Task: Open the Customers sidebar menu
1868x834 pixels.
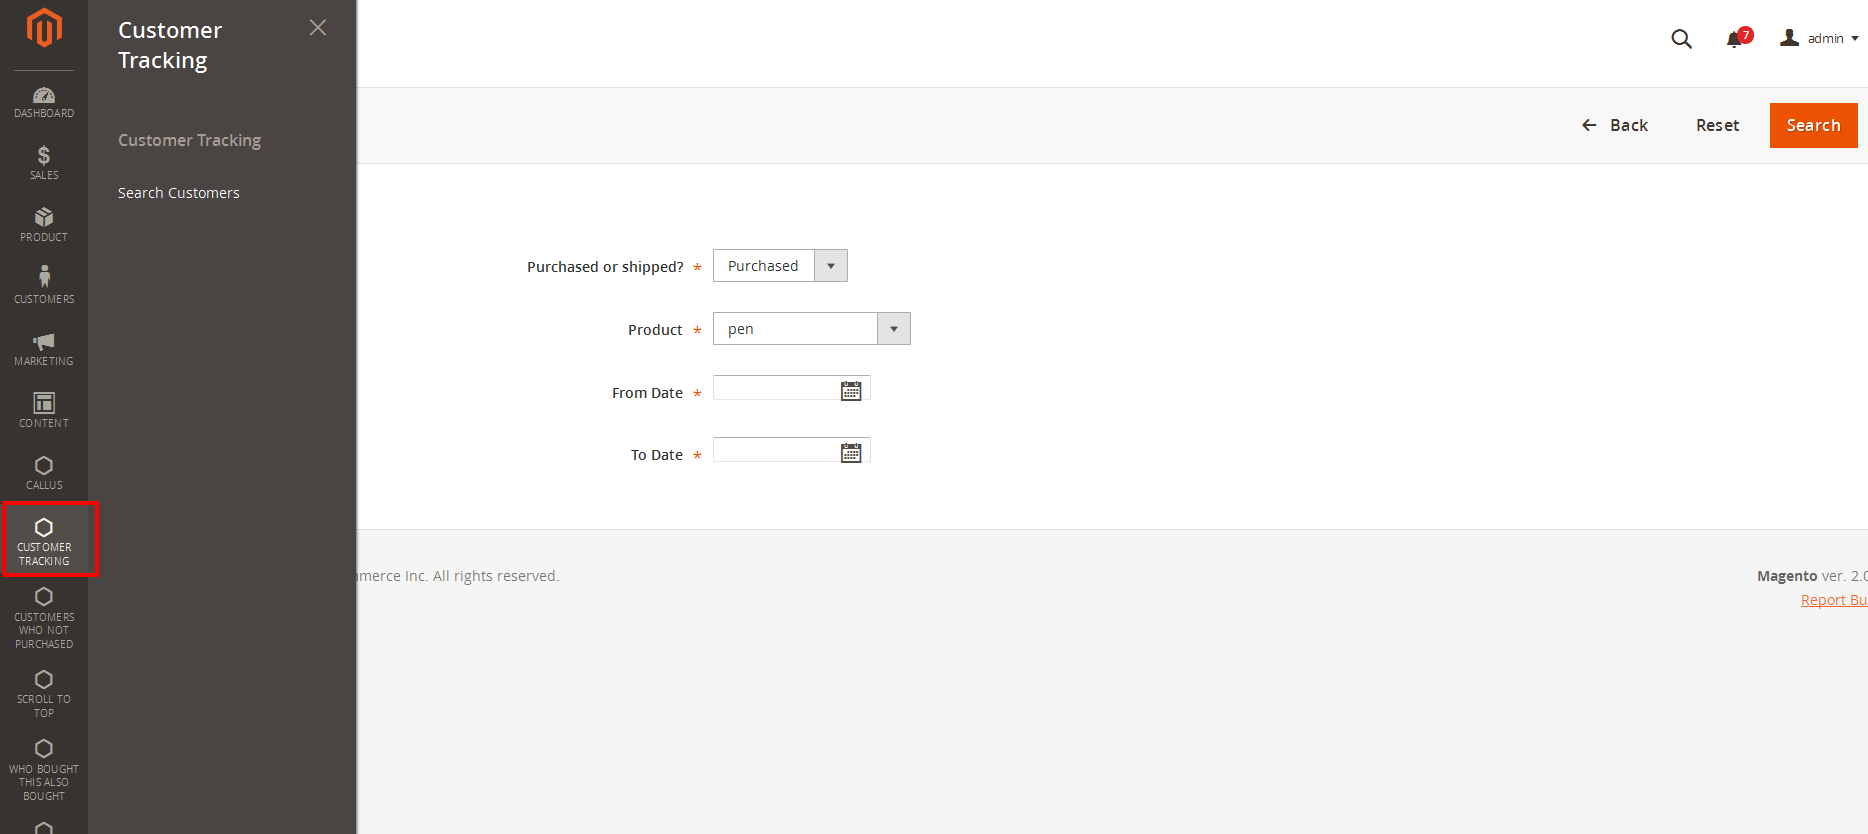Action: [44, 286]
